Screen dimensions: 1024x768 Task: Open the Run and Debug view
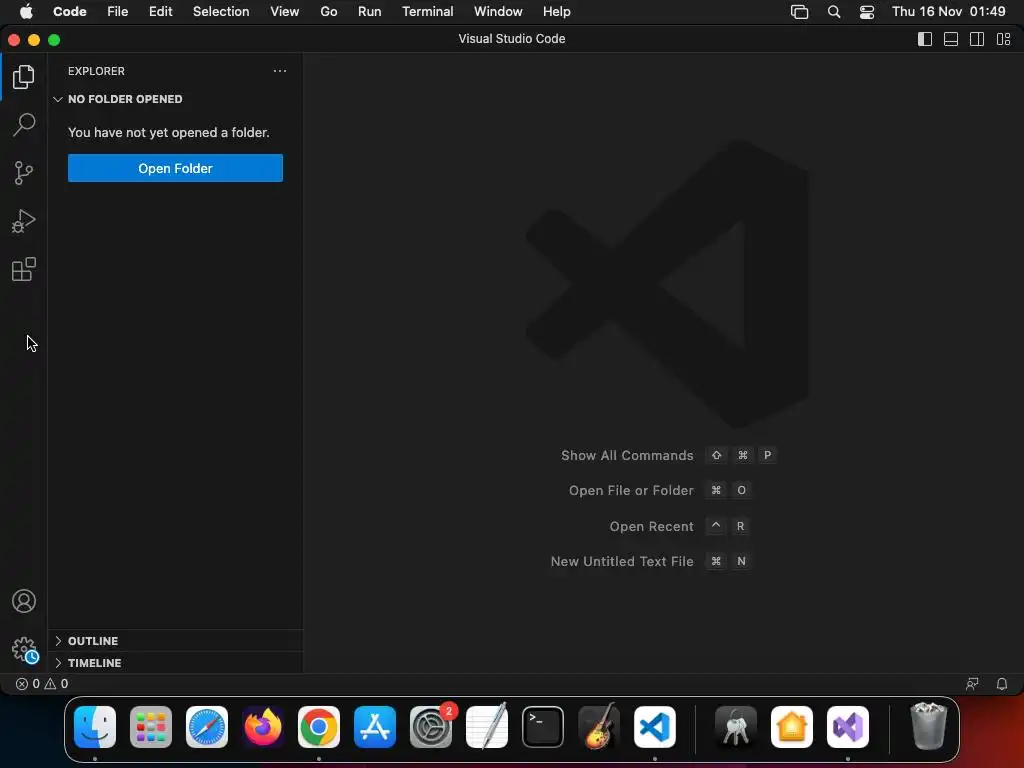point(24,221)
